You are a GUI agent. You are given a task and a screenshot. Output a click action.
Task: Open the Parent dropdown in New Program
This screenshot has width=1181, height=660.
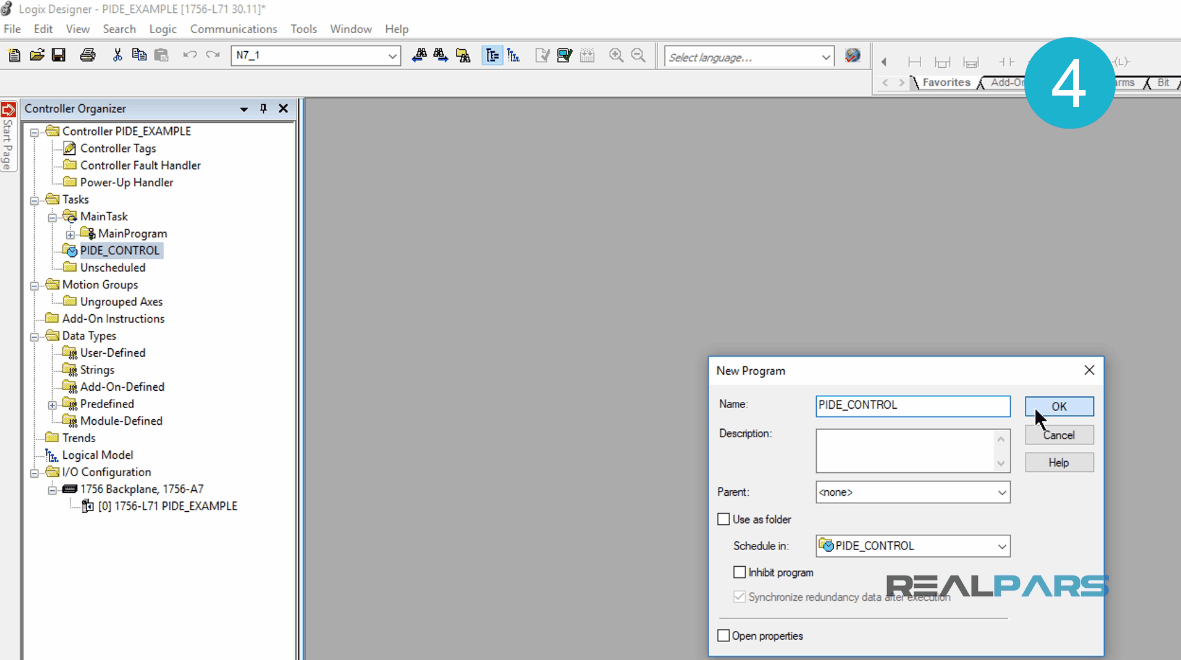click(x=1002, y=493)
